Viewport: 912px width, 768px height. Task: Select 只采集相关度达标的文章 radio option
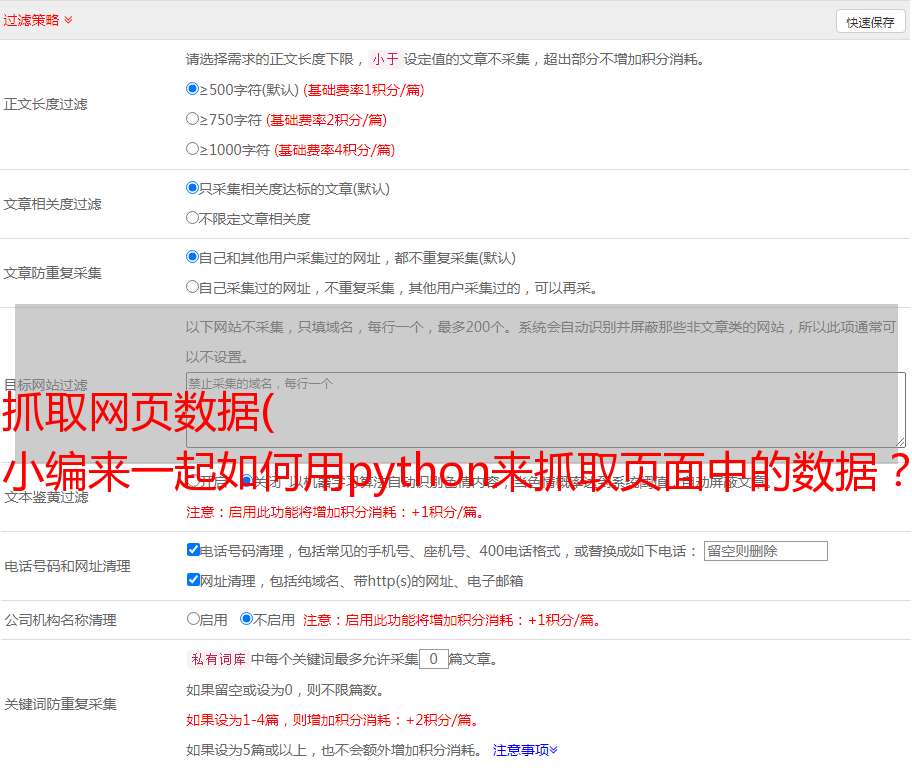click(193, 188)
